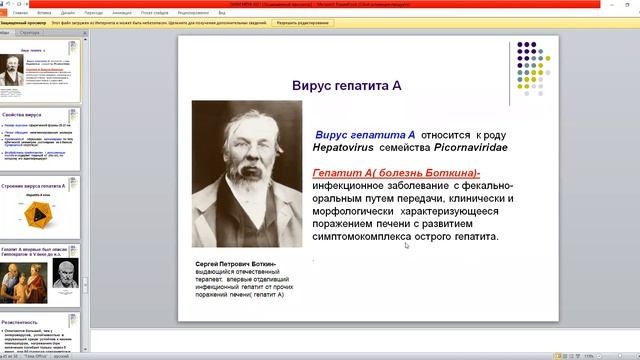Image resolution: width=640 pixels, height=360 pixels.
Task: Open the Рецензирование ribbon tab
Action: 193,13
